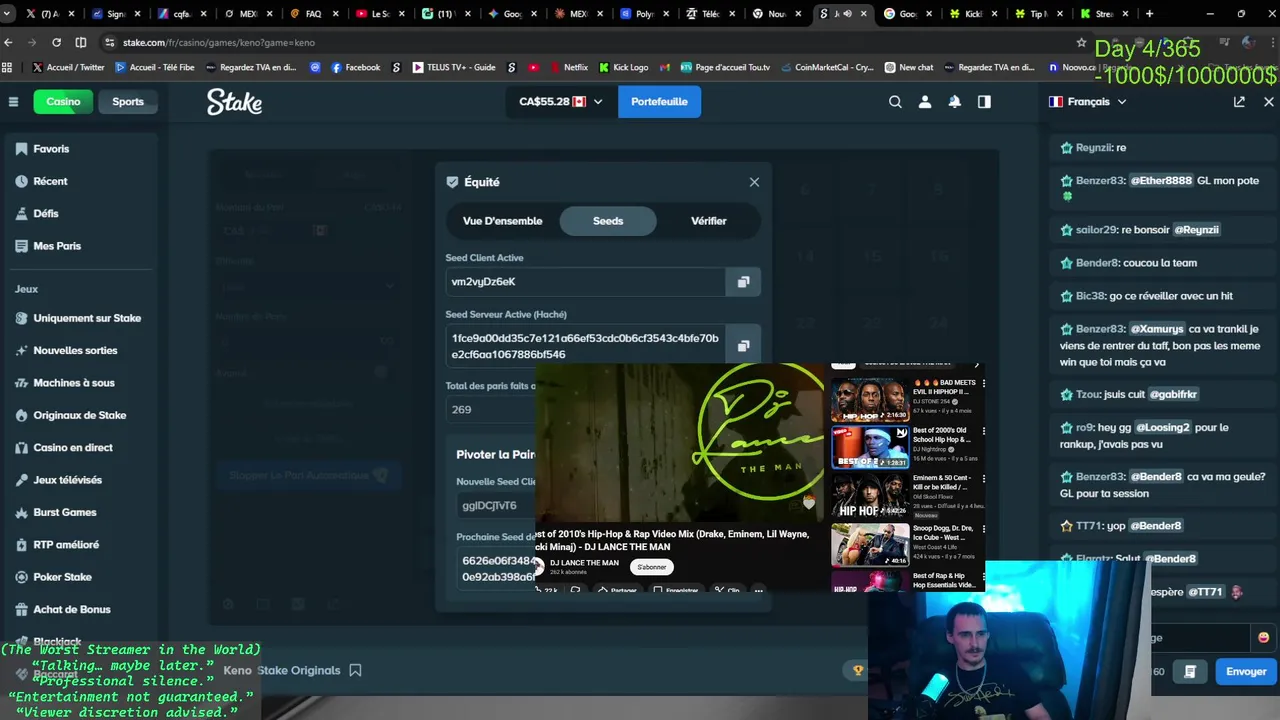Viewport: 1280px width, 720px height.
Task: Select the Vérifier tab
Action: [709, 221]
